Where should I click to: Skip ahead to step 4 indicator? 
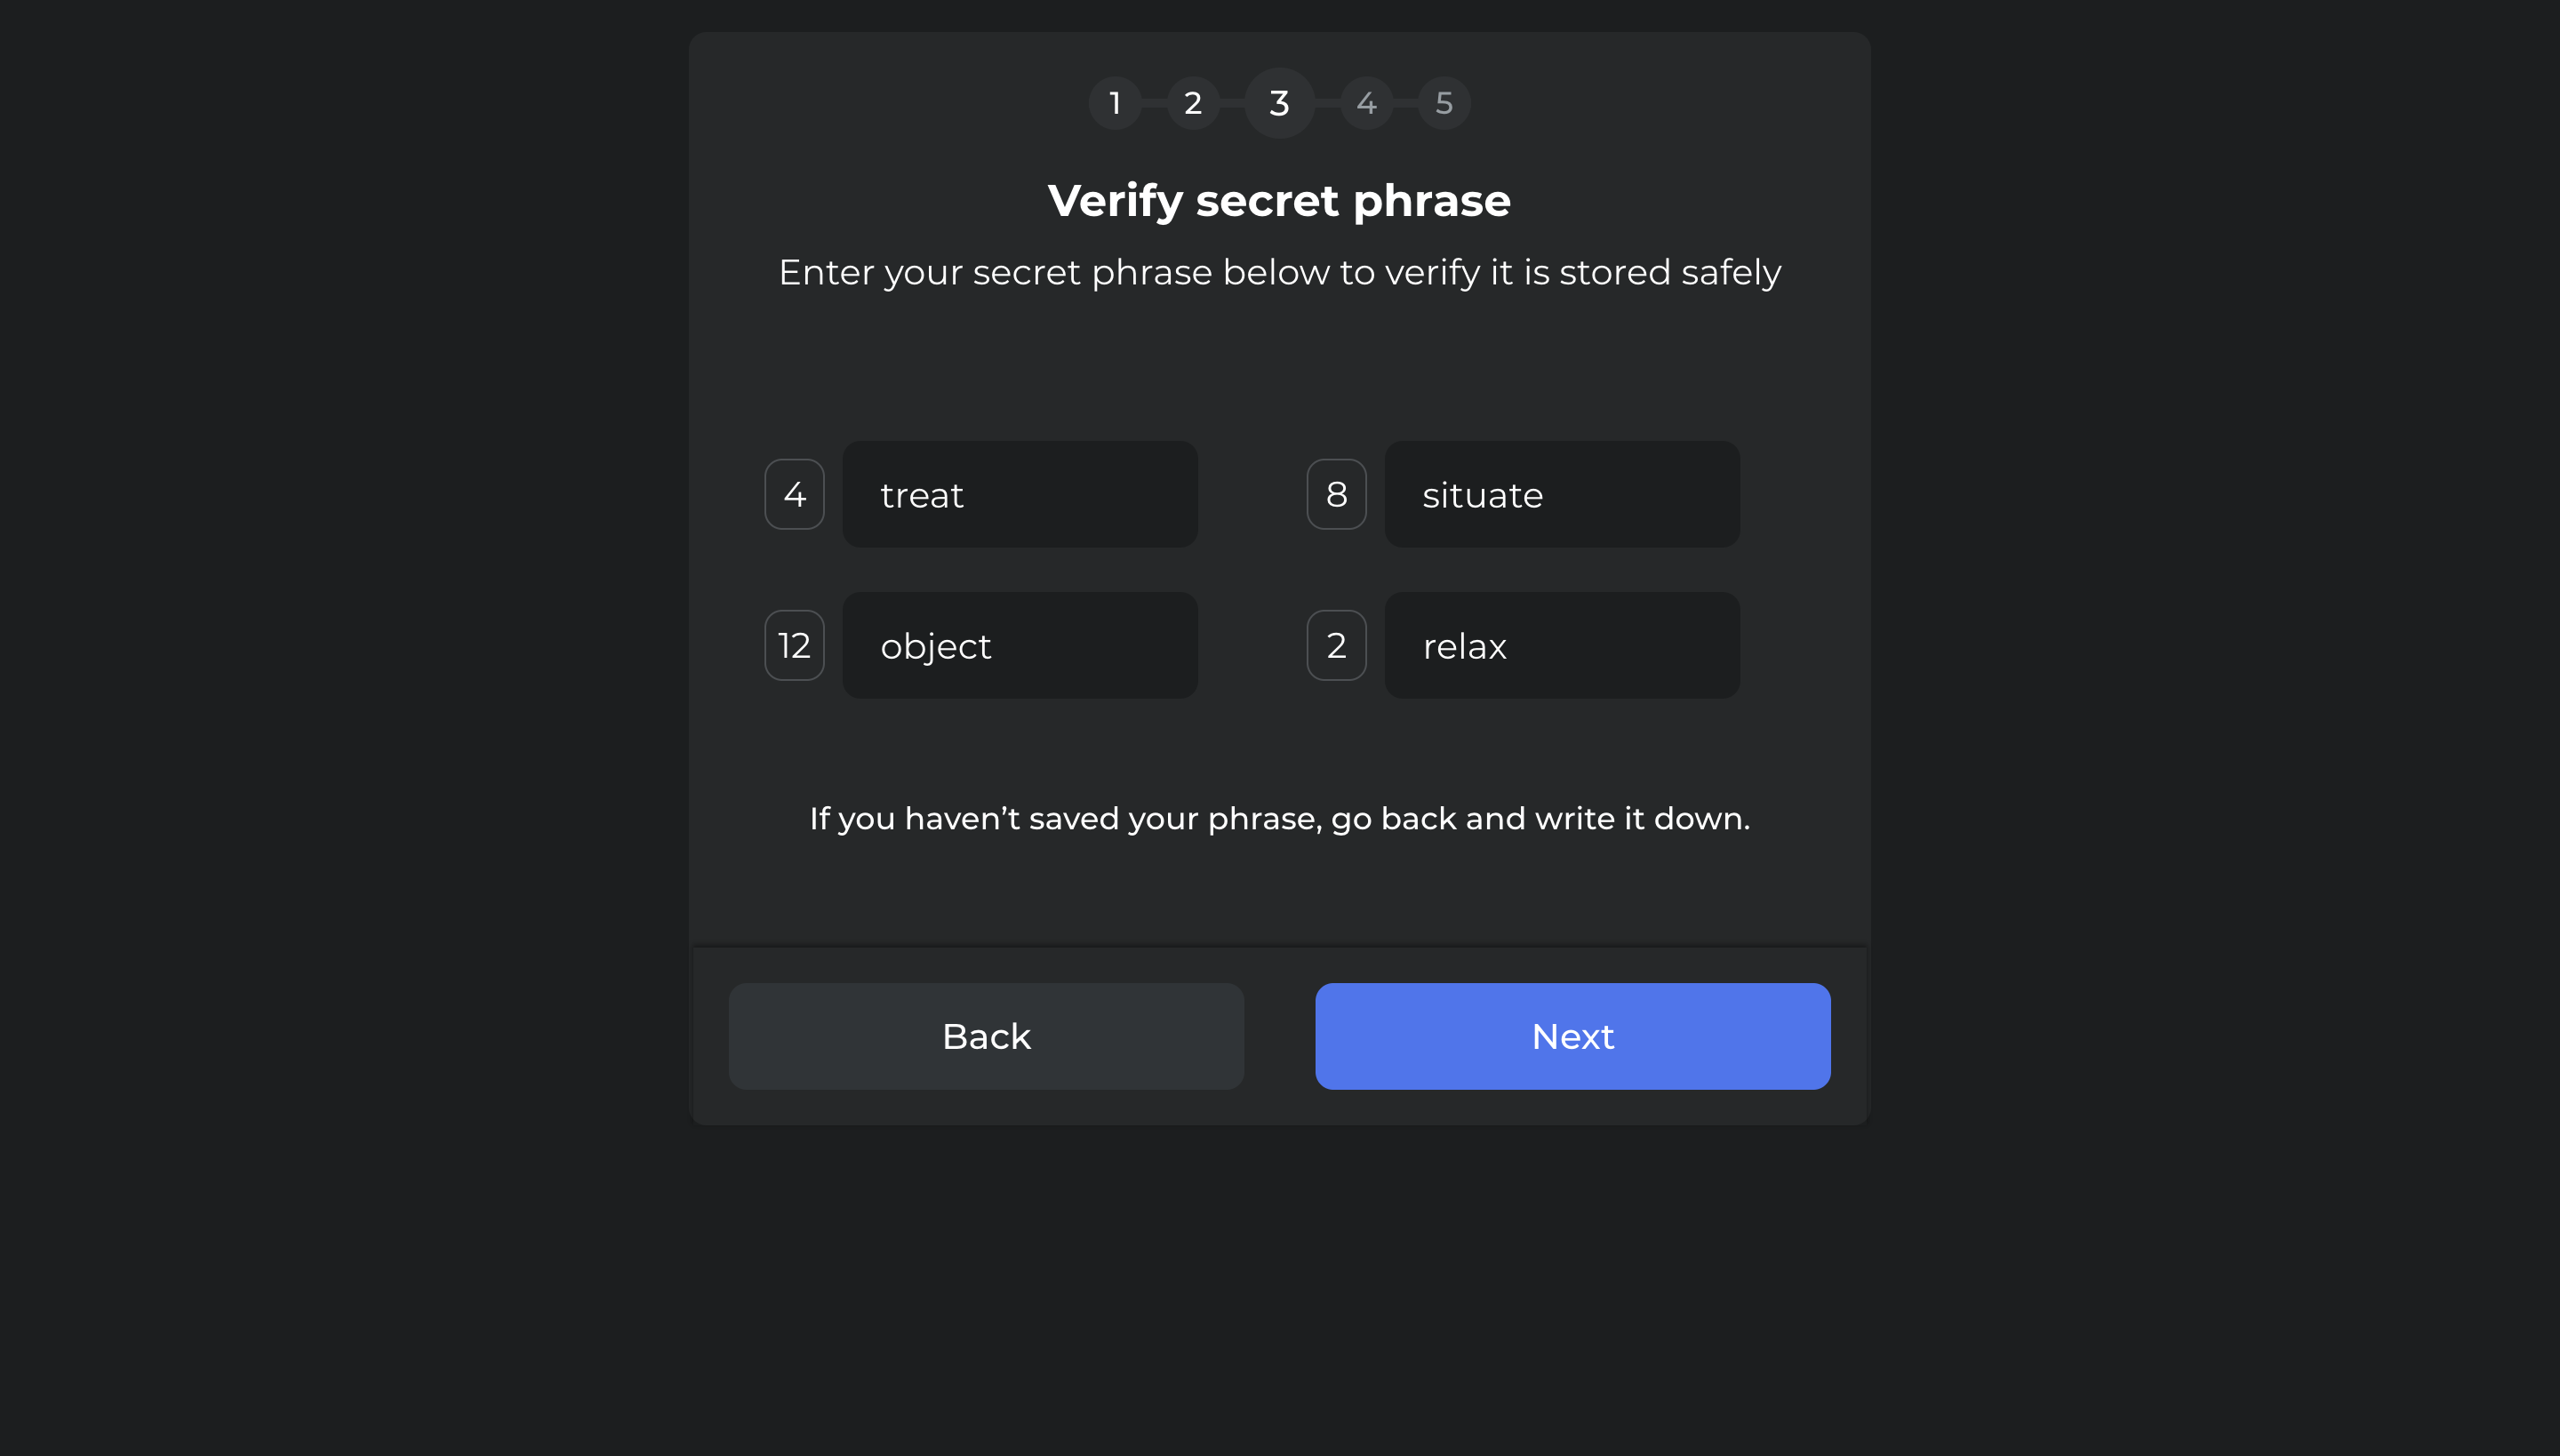(x=1366, y=103)
